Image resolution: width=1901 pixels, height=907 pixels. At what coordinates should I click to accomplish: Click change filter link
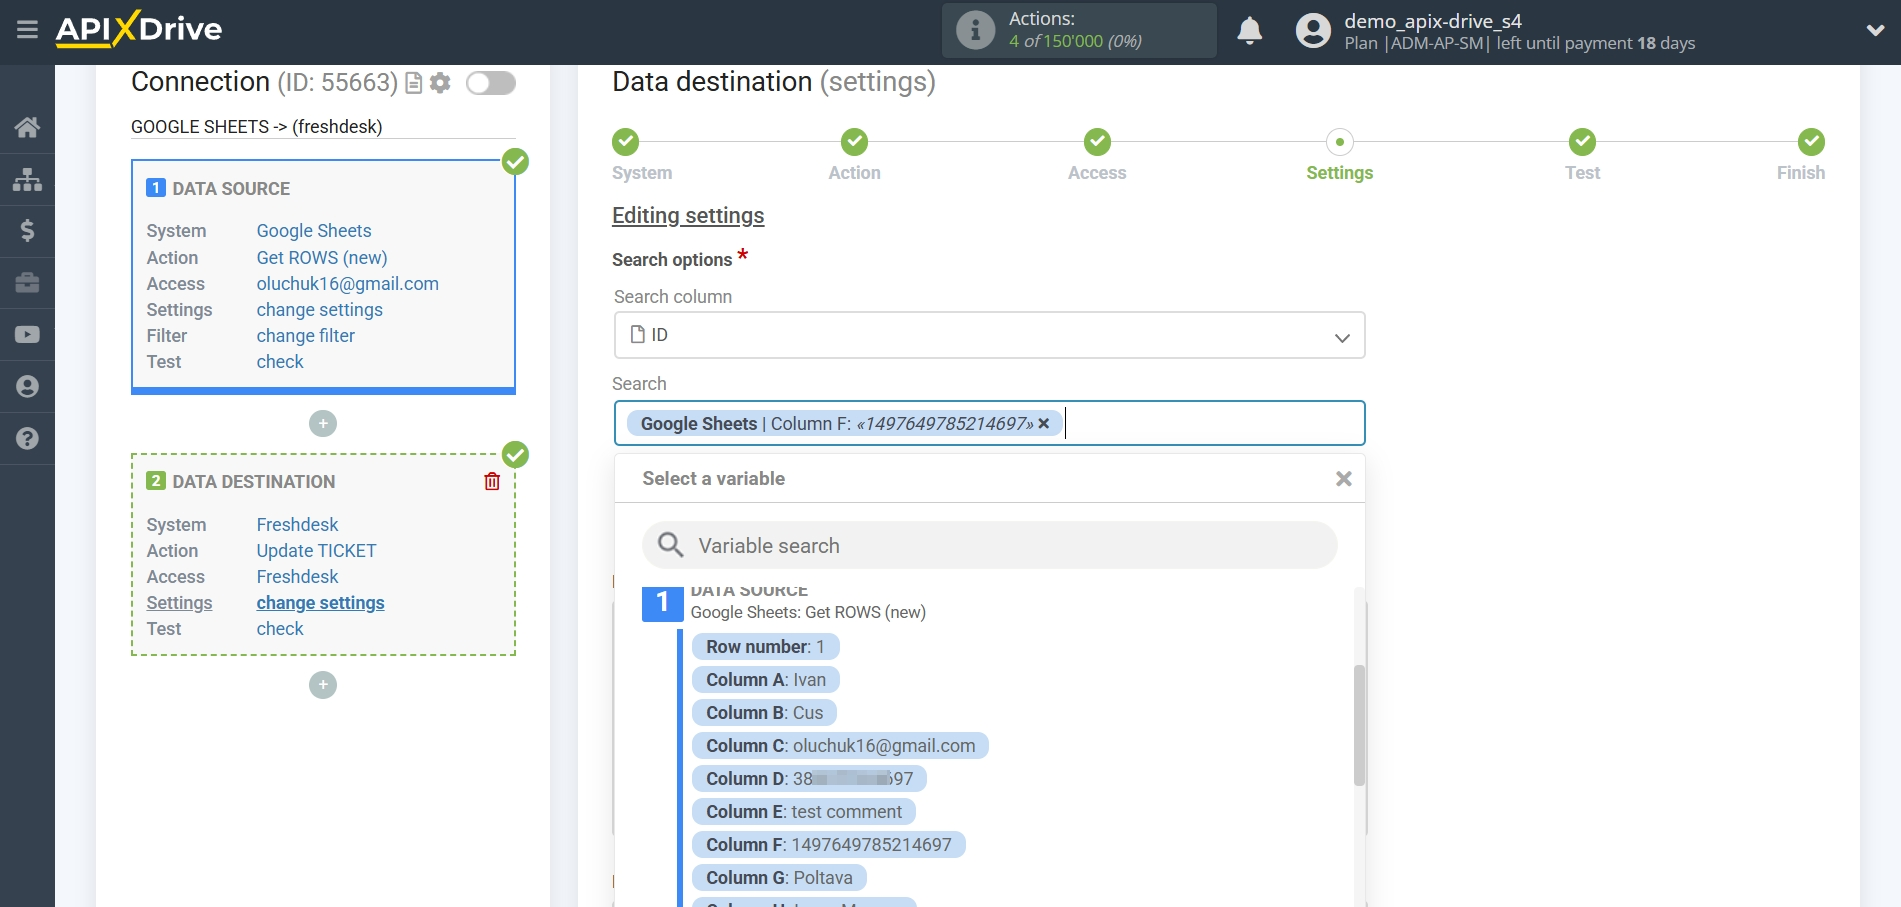tap(306, 336)
